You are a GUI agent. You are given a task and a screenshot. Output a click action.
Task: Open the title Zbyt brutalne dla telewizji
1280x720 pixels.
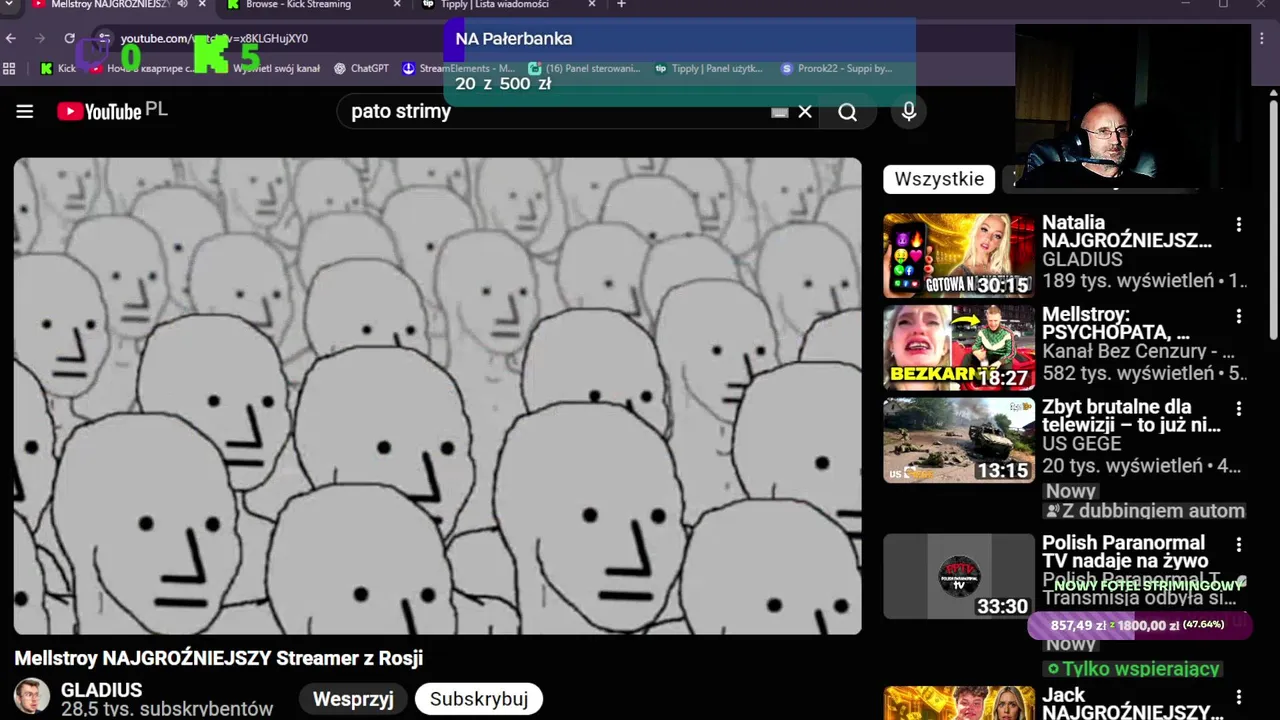pyautogui.click(x=1131, y=416)
